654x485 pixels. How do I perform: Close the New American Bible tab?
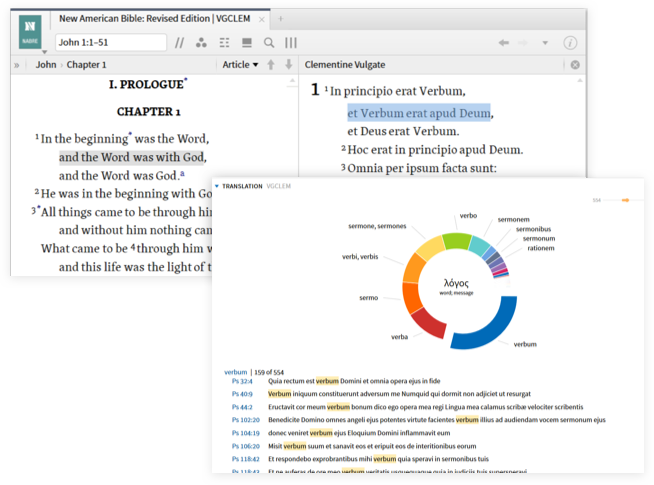click(262, 19)
